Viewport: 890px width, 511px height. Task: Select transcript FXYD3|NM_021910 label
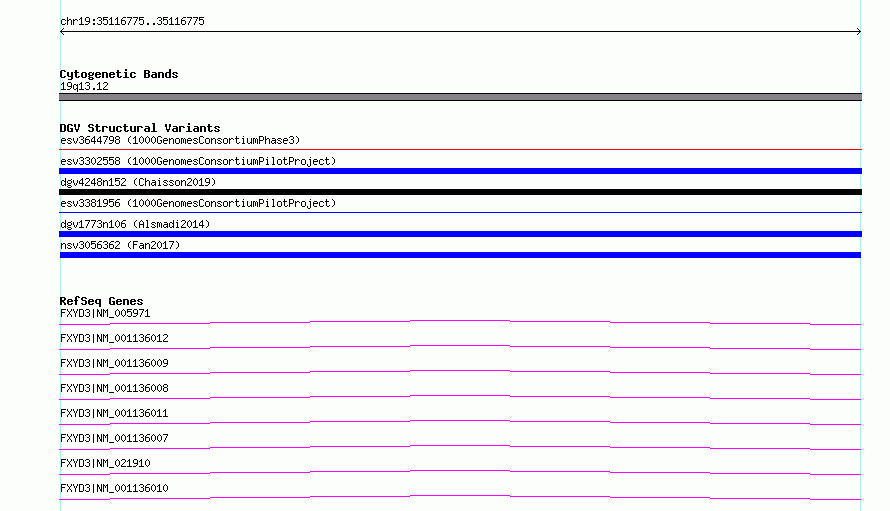tap(105, 463)
